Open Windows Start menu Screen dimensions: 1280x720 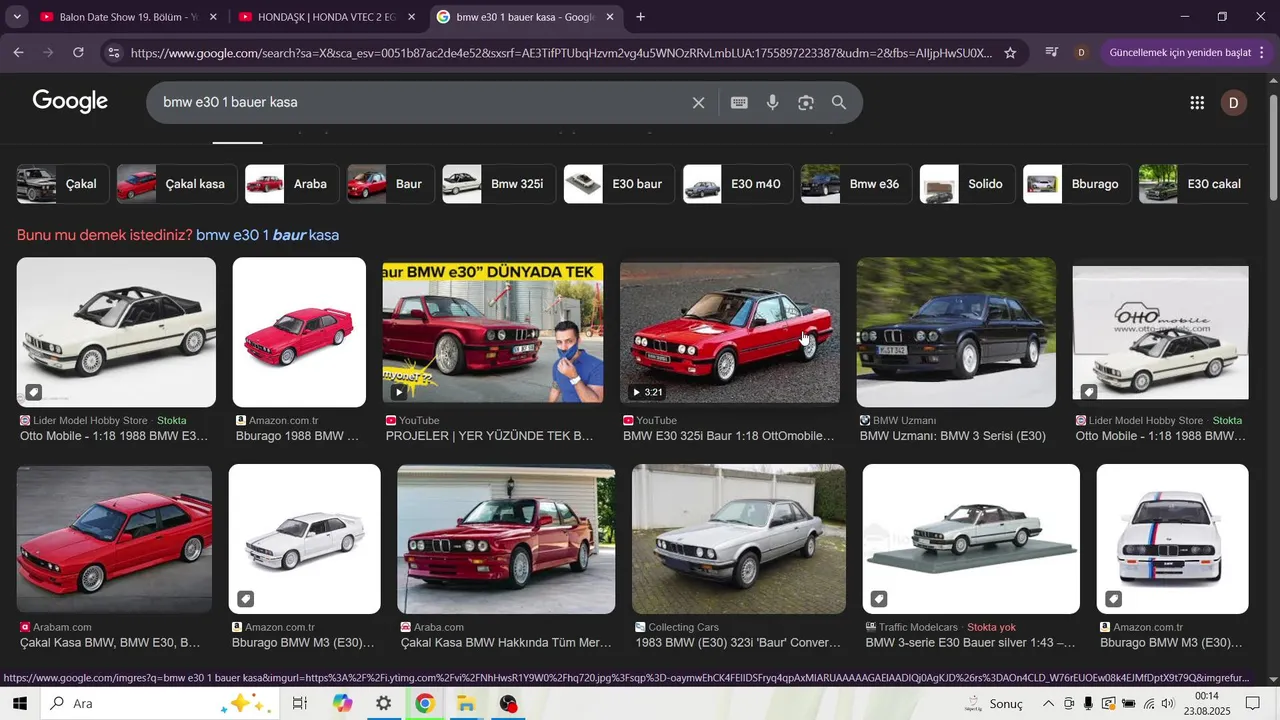tap(20, 703)
